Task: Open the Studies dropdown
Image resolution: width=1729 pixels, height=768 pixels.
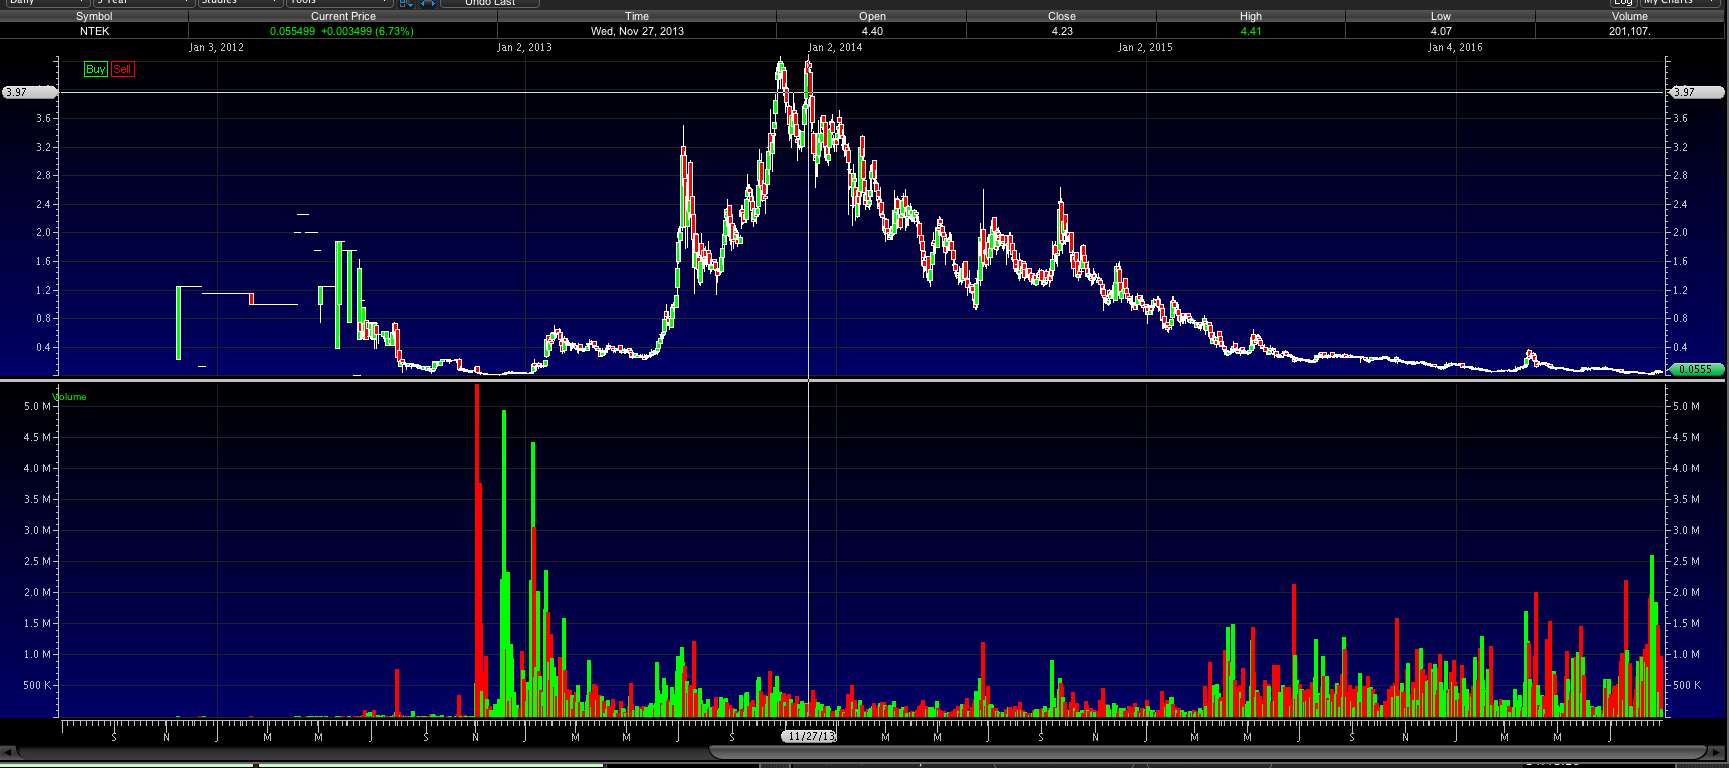Action: 240,3
